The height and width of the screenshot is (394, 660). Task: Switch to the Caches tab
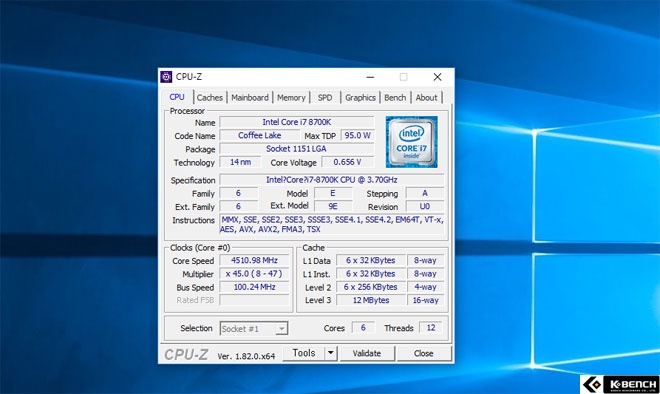tap(210, 98)
